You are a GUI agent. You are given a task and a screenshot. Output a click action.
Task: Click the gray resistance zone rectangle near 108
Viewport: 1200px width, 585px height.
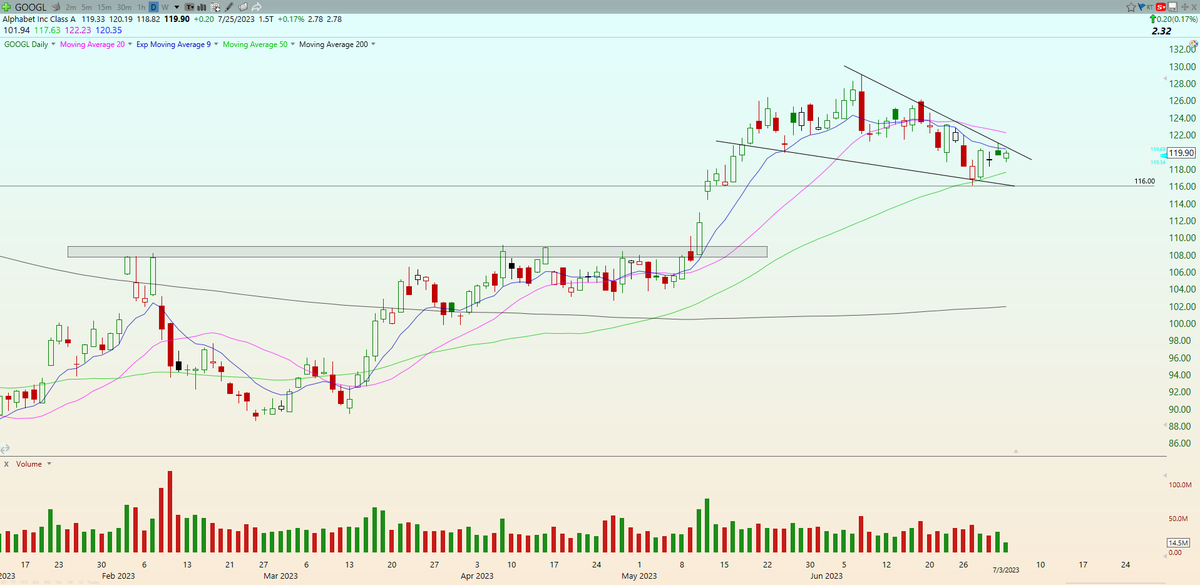click(x=417, y=251)
